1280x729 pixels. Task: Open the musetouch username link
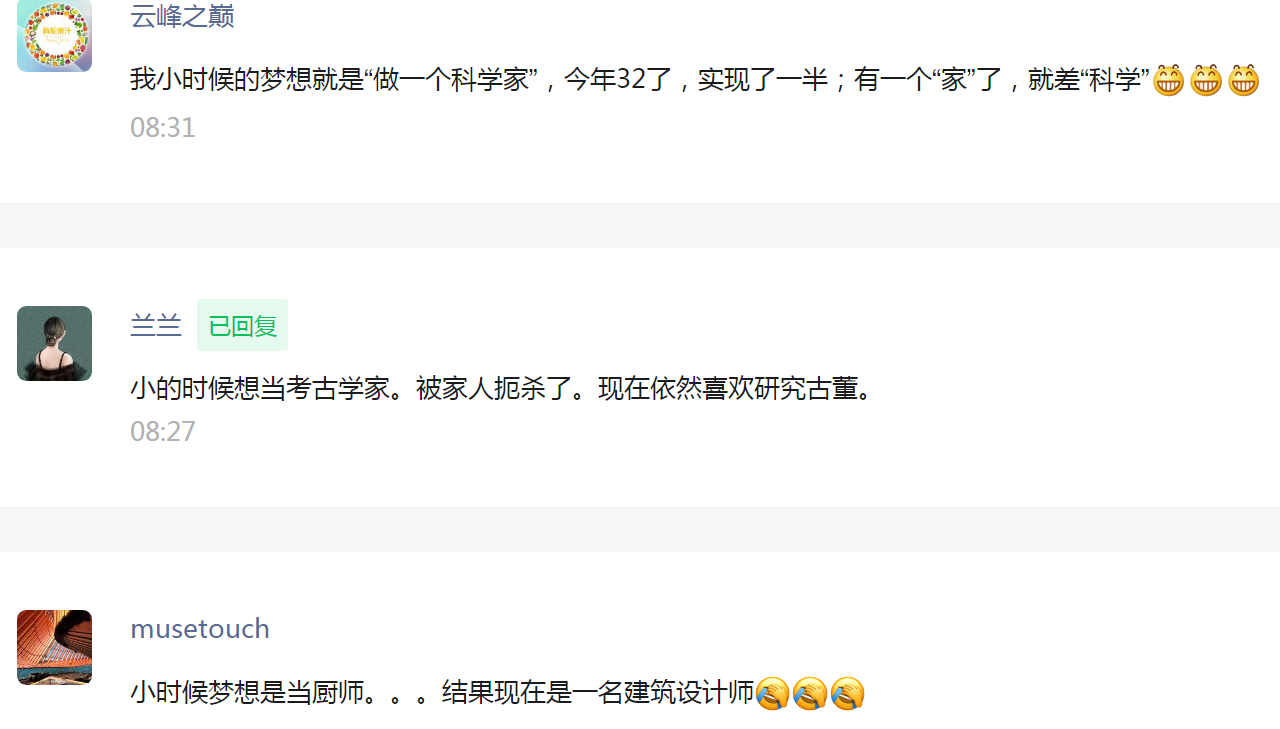[200, 629]
